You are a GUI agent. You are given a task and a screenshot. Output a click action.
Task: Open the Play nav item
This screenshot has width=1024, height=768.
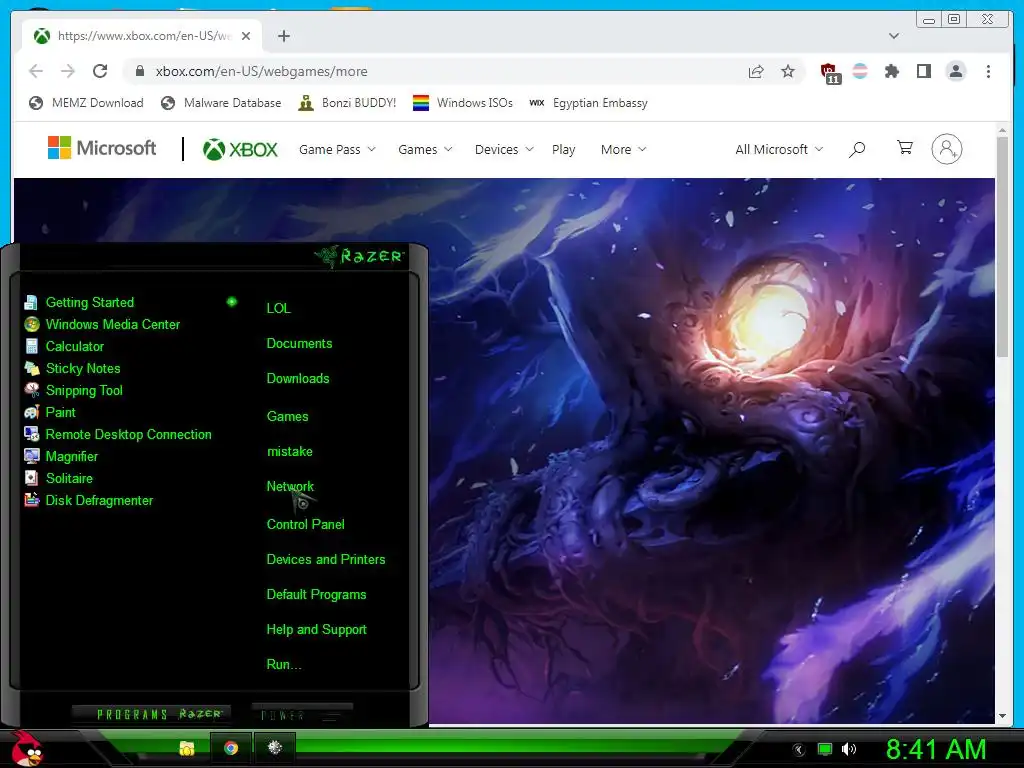tap(564, 150)
